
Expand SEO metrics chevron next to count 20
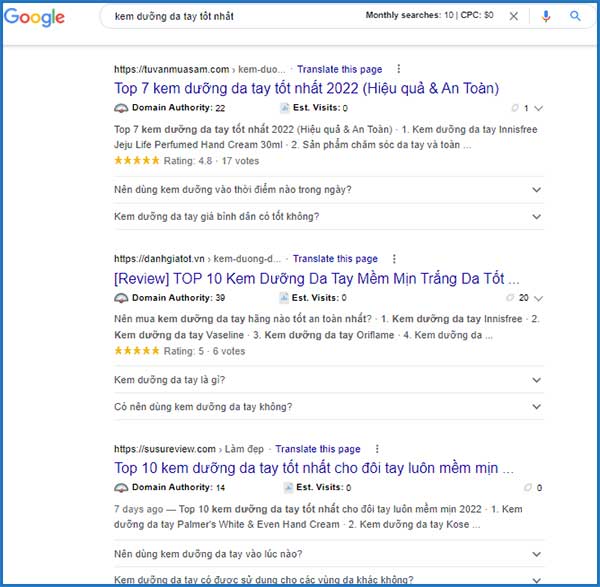click(538, 298)
